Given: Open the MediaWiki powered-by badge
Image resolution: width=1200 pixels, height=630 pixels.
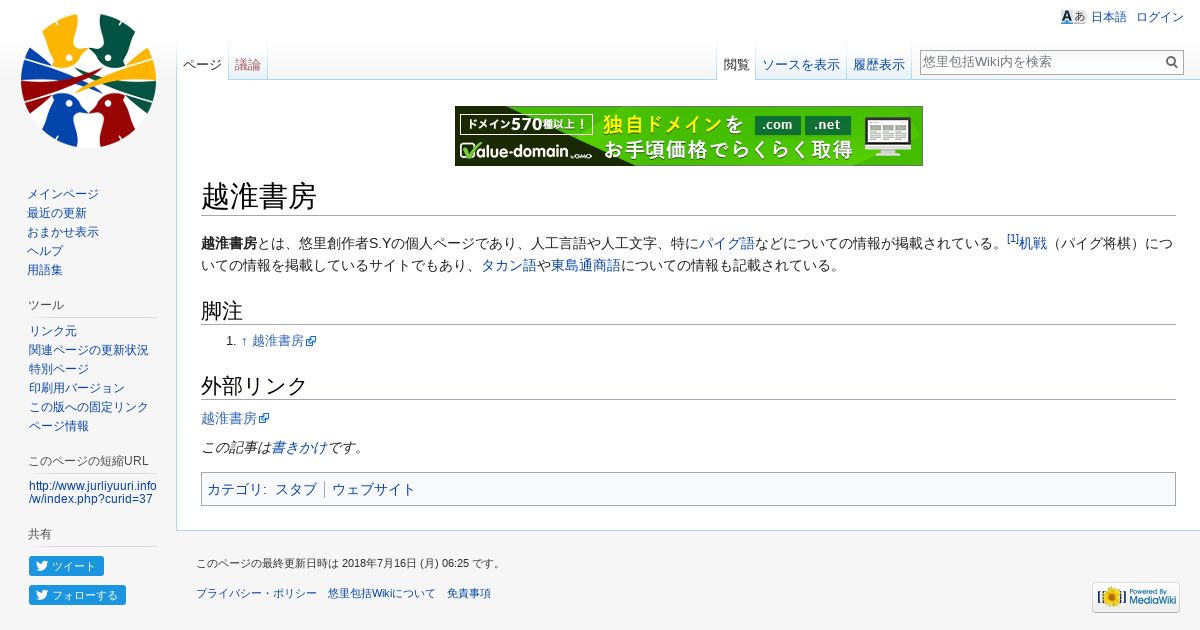Looking at the screenshot, I should click(x=1136, y=597).
